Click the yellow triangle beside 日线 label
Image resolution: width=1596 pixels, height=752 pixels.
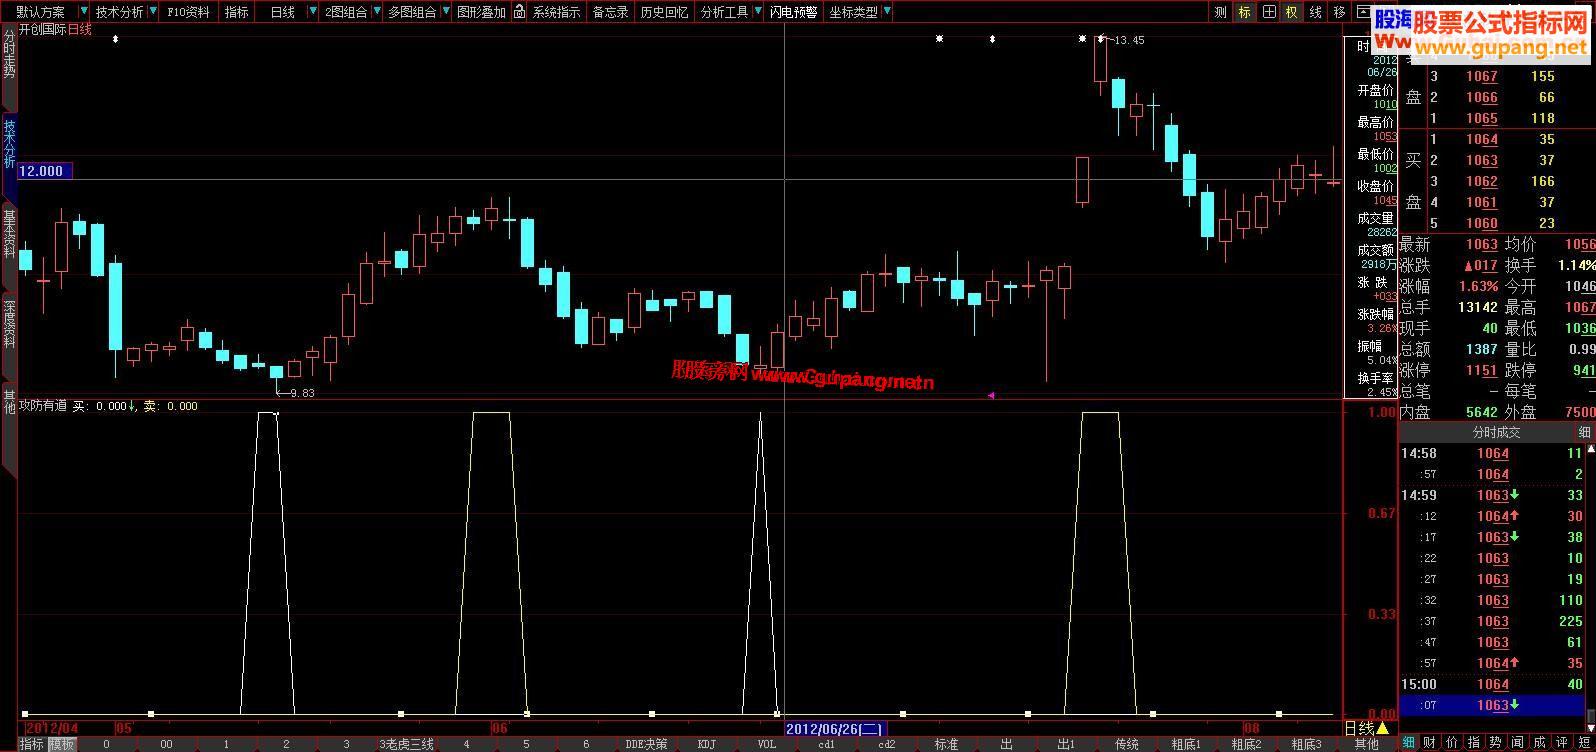[x=1383, y=728]
